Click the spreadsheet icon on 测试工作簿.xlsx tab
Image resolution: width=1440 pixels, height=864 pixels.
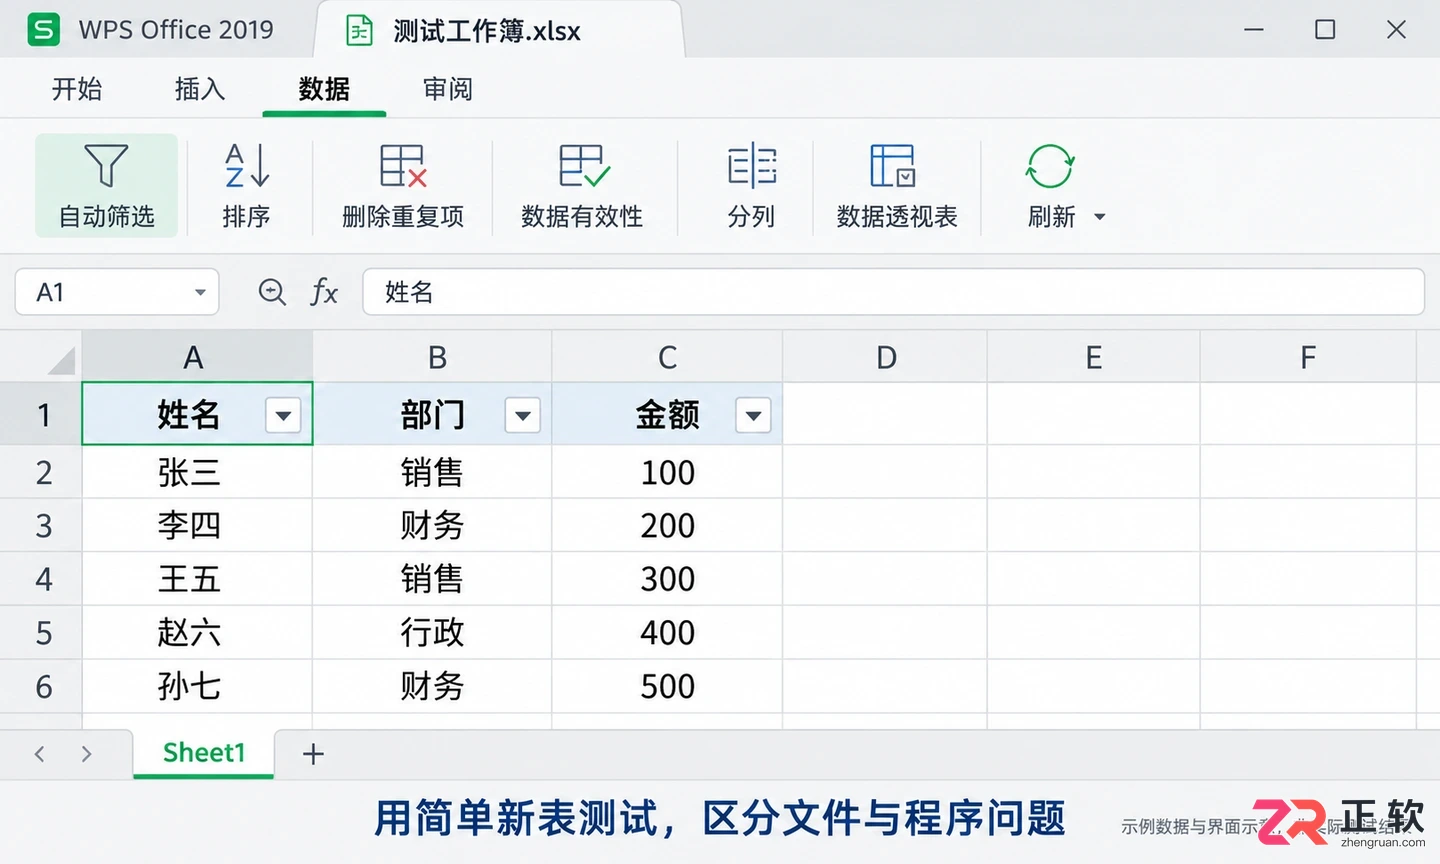(x=359, y=31)
